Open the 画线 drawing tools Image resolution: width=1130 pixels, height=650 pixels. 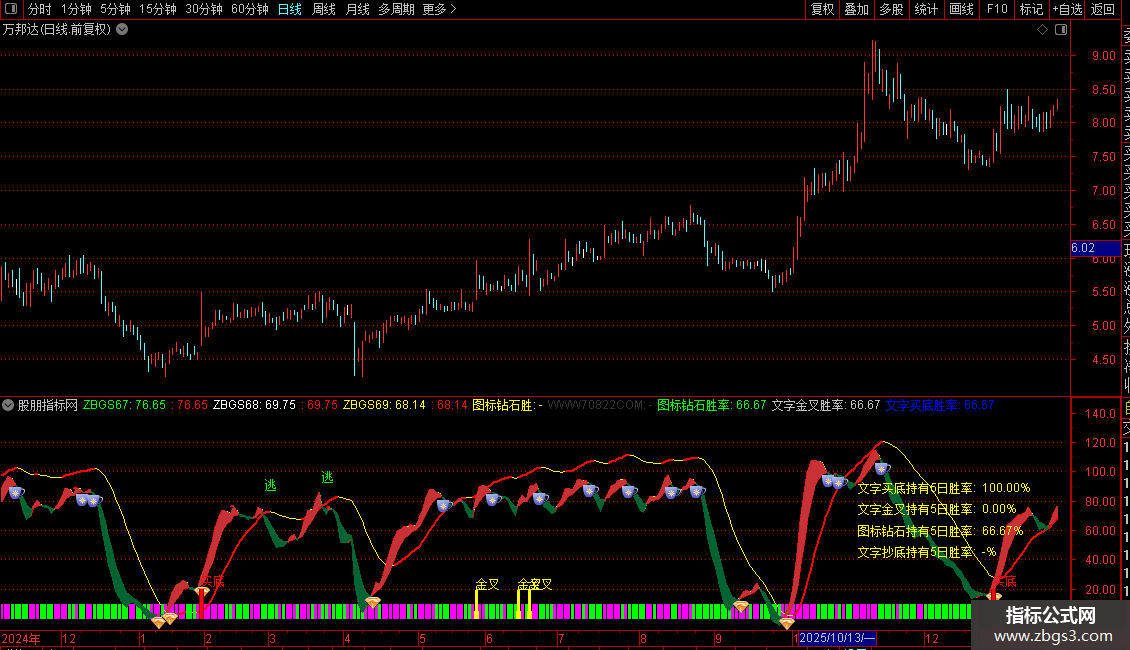pos(961,9)
